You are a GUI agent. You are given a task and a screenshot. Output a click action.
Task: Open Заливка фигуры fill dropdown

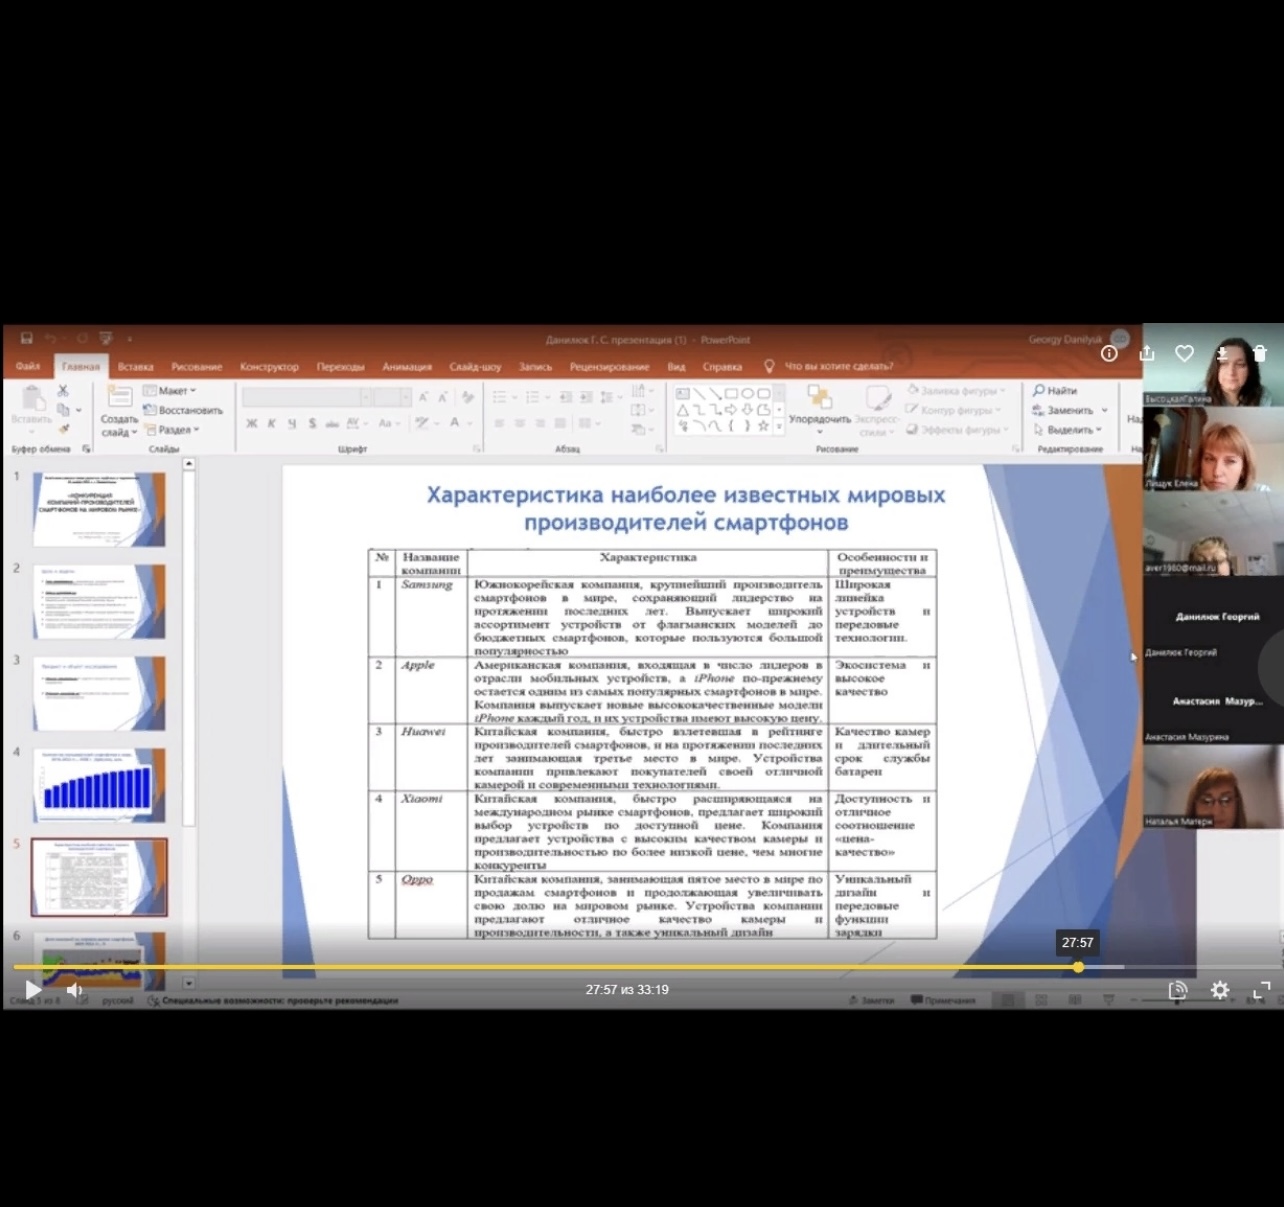pos(955,391)
